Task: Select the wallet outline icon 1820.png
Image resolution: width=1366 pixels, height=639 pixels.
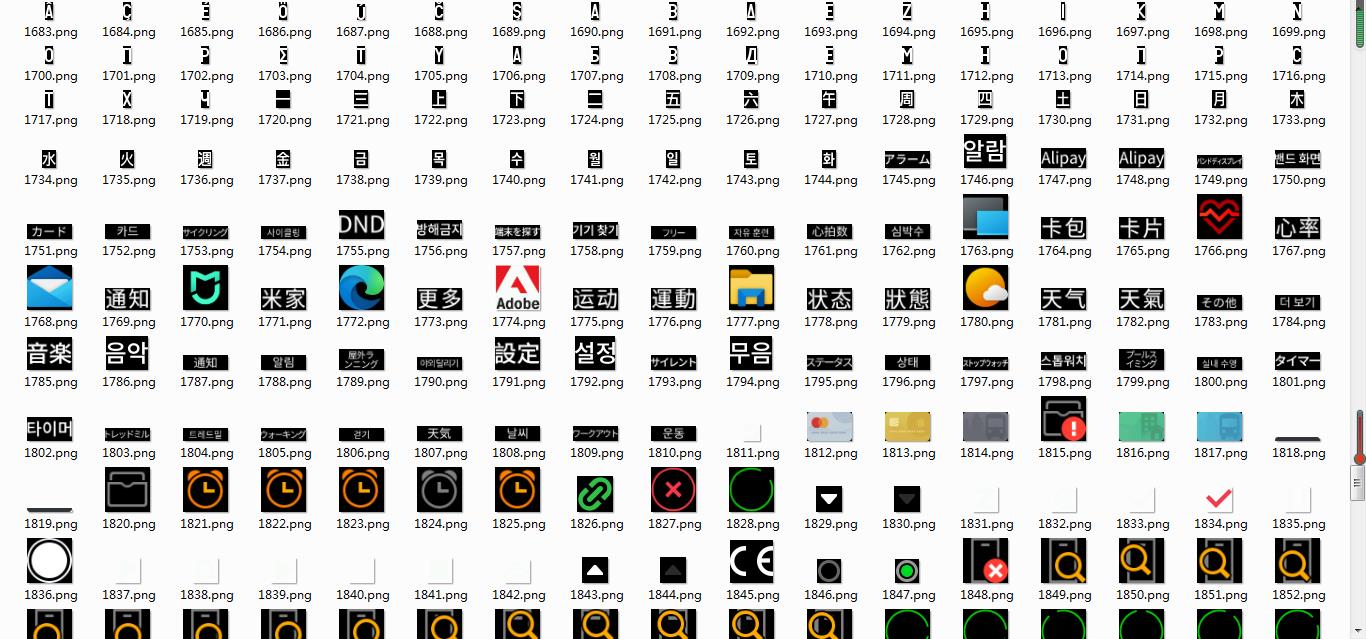Action: (x=127, y=490)
